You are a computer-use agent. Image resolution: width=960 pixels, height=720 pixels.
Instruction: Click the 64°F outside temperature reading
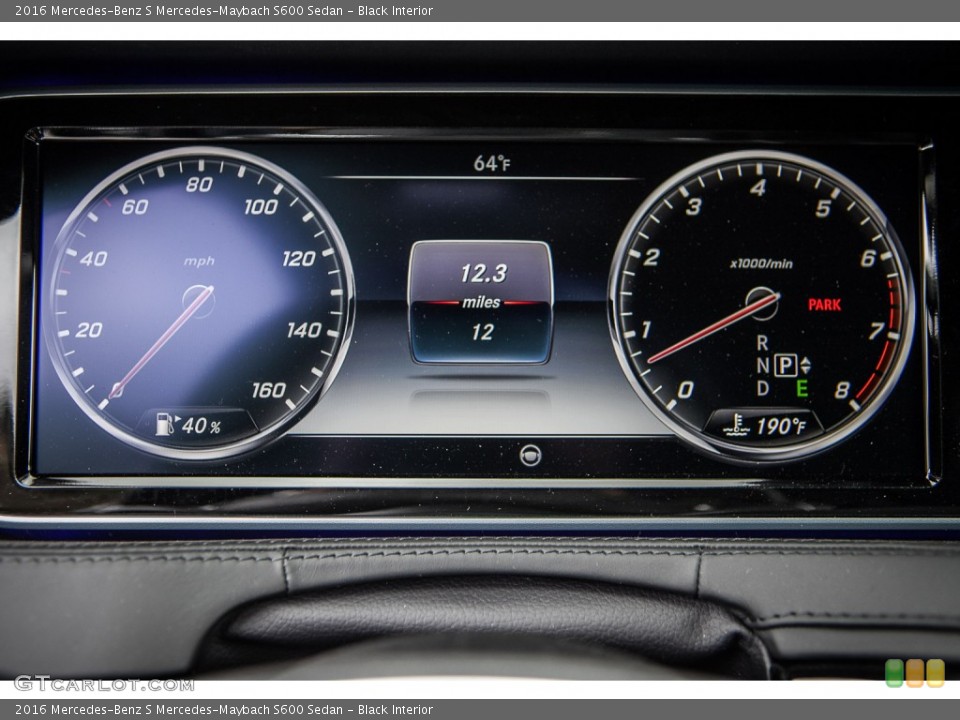(492, 163)
